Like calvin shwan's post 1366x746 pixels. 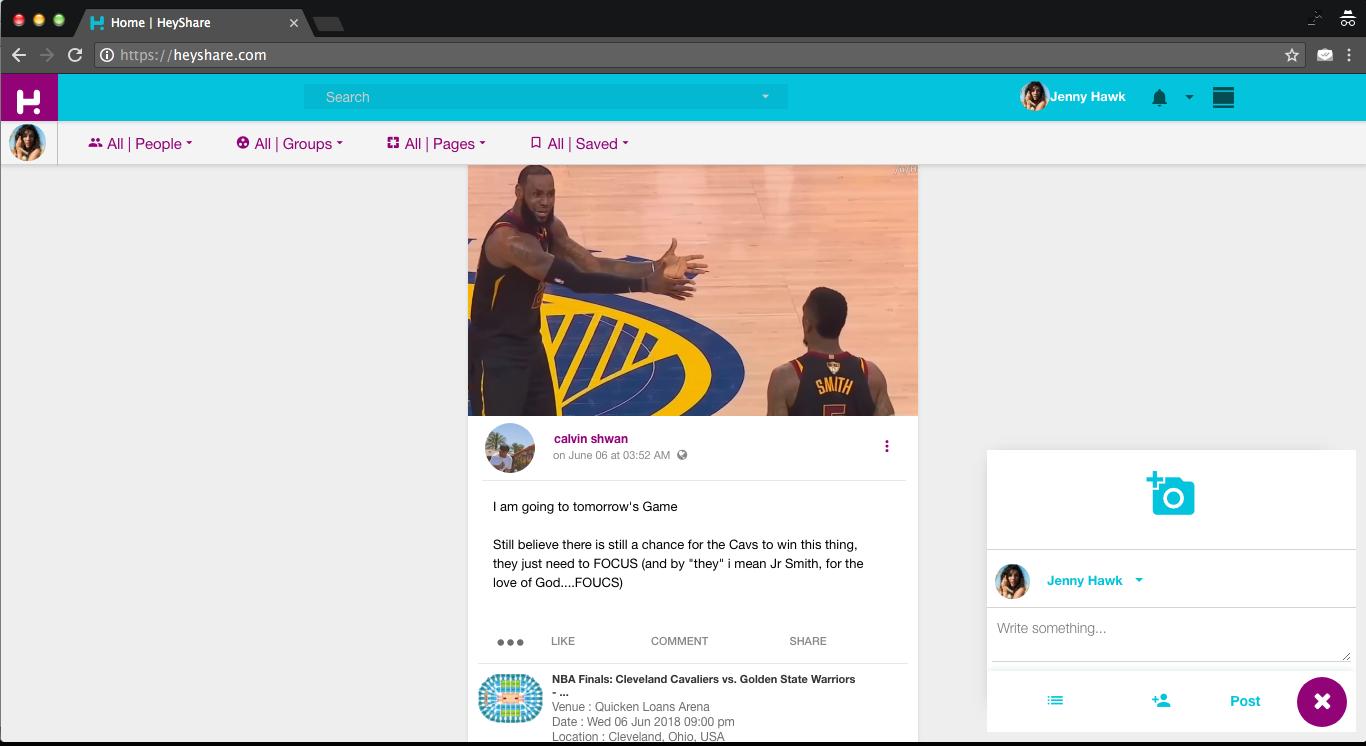562,641
